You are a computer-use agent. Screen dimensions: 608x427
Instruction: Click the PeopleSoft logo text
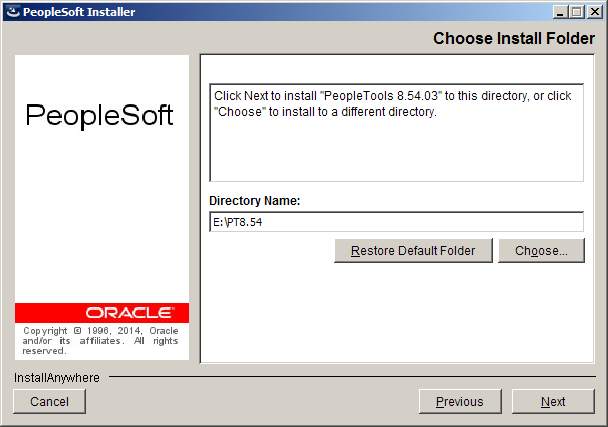(99, 115)
